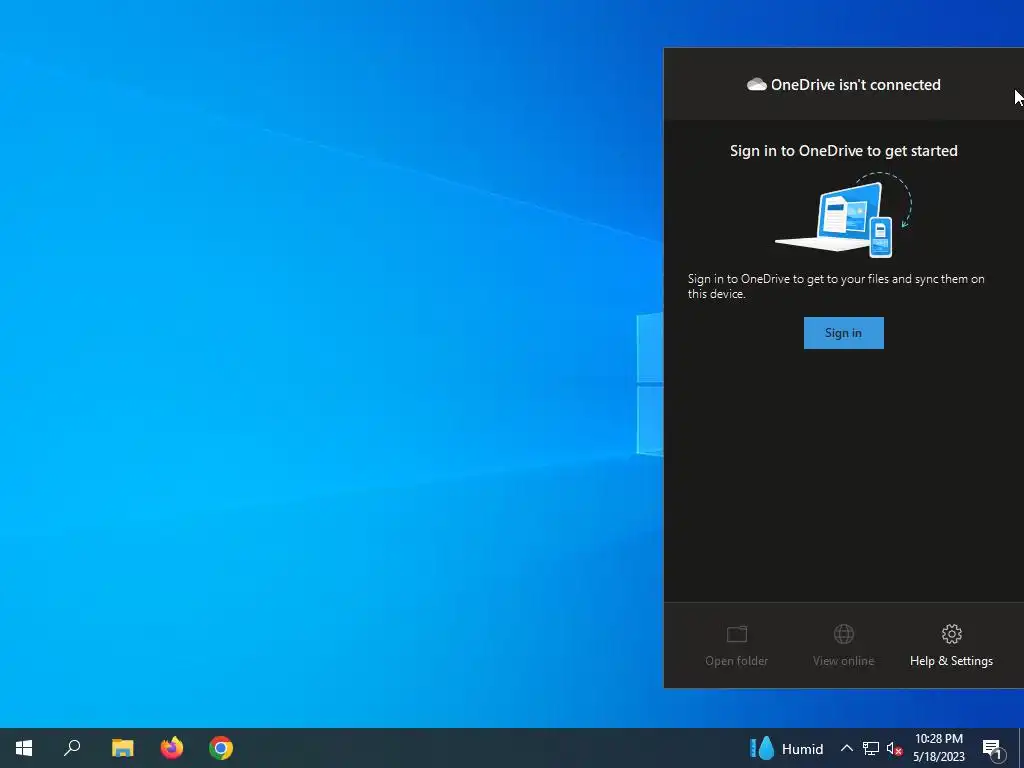The image size is (1024, 768).
Task: Open Help & Settings in OneDrive panel
Action: 951,645
